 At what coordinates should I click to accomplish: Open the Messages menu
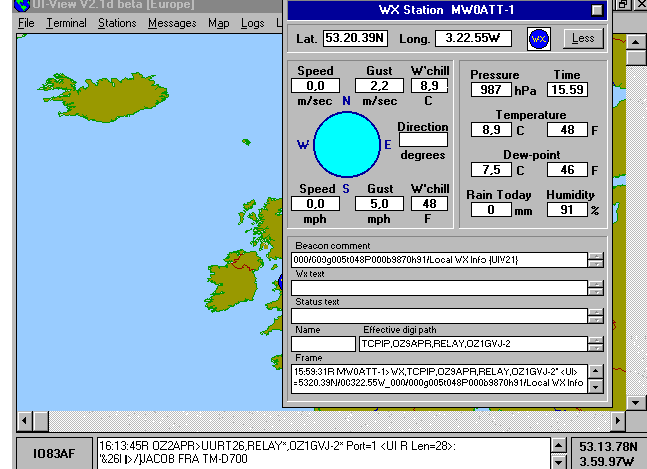(x=172, y=23)
